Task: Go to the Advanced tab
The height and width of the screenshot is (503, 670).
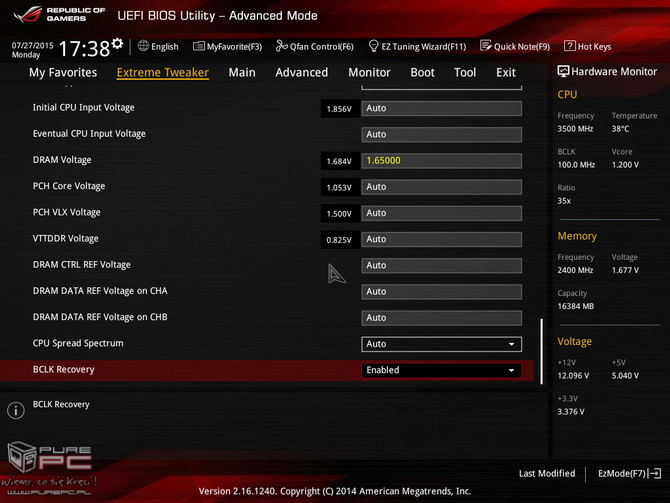Action: 302,73
